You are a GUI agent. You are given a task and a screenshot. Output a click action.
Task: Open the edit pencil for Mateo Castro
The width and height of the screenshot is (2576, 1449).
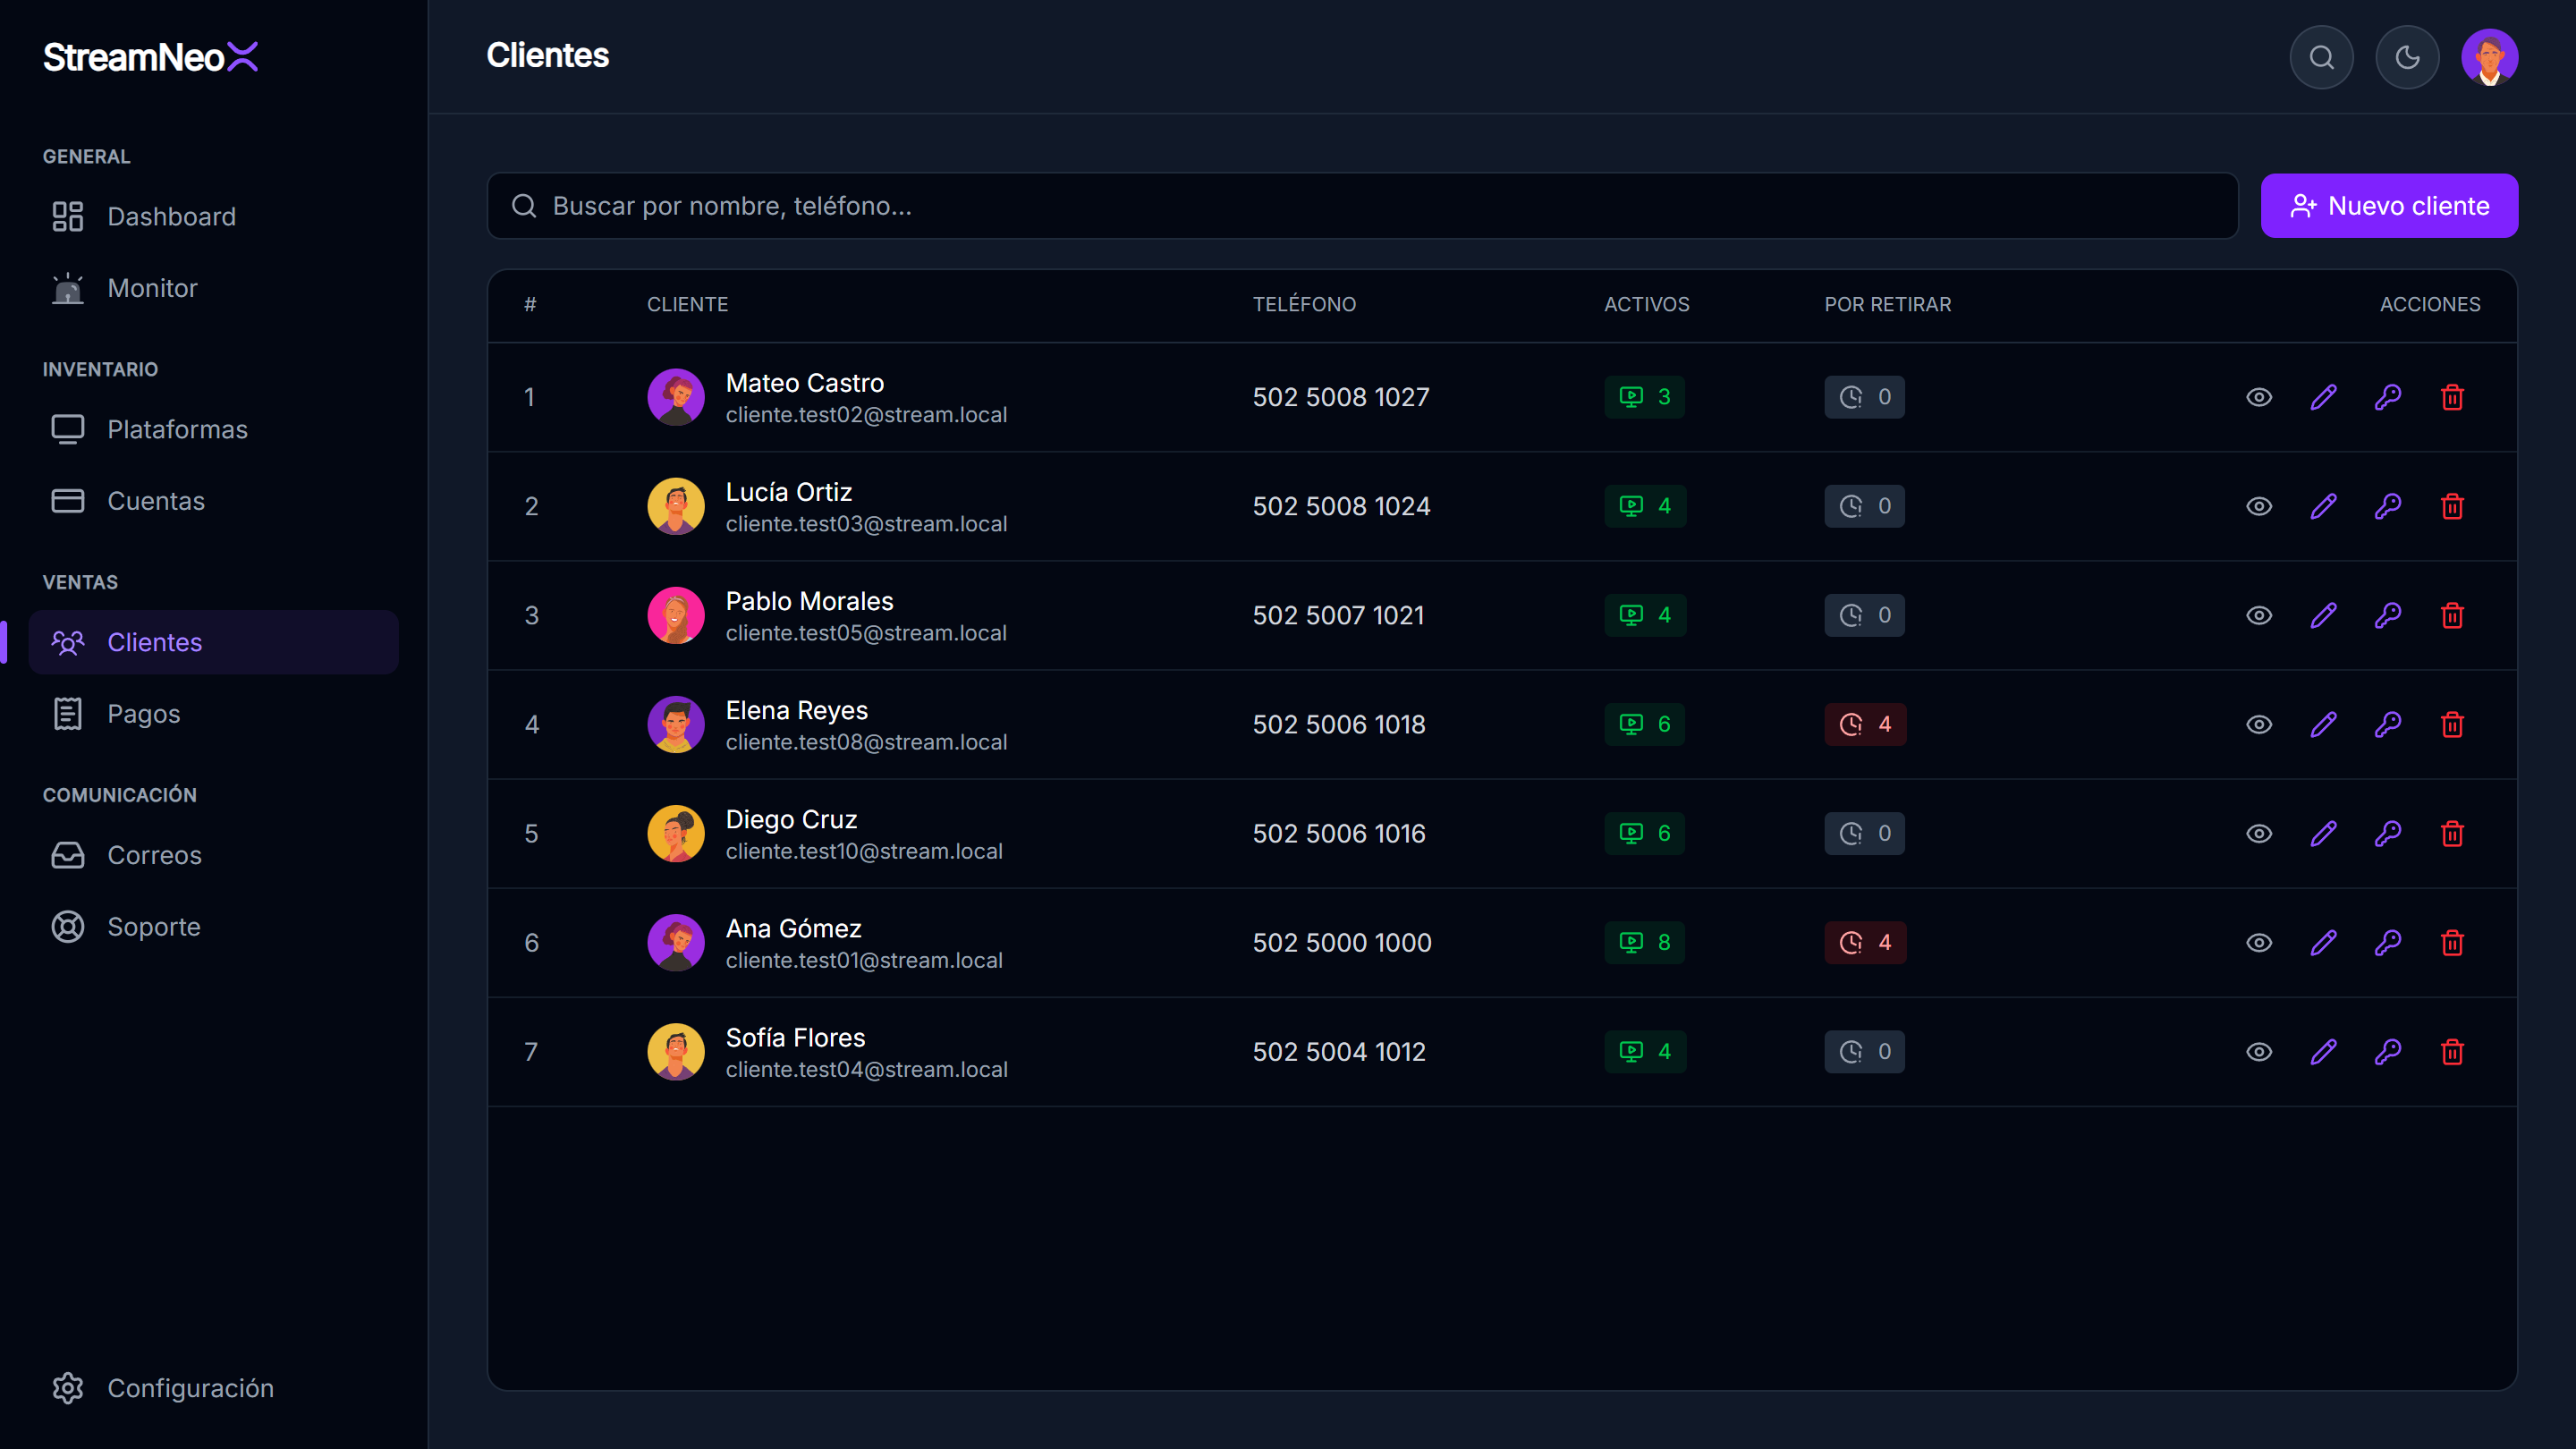[2323, 397]
